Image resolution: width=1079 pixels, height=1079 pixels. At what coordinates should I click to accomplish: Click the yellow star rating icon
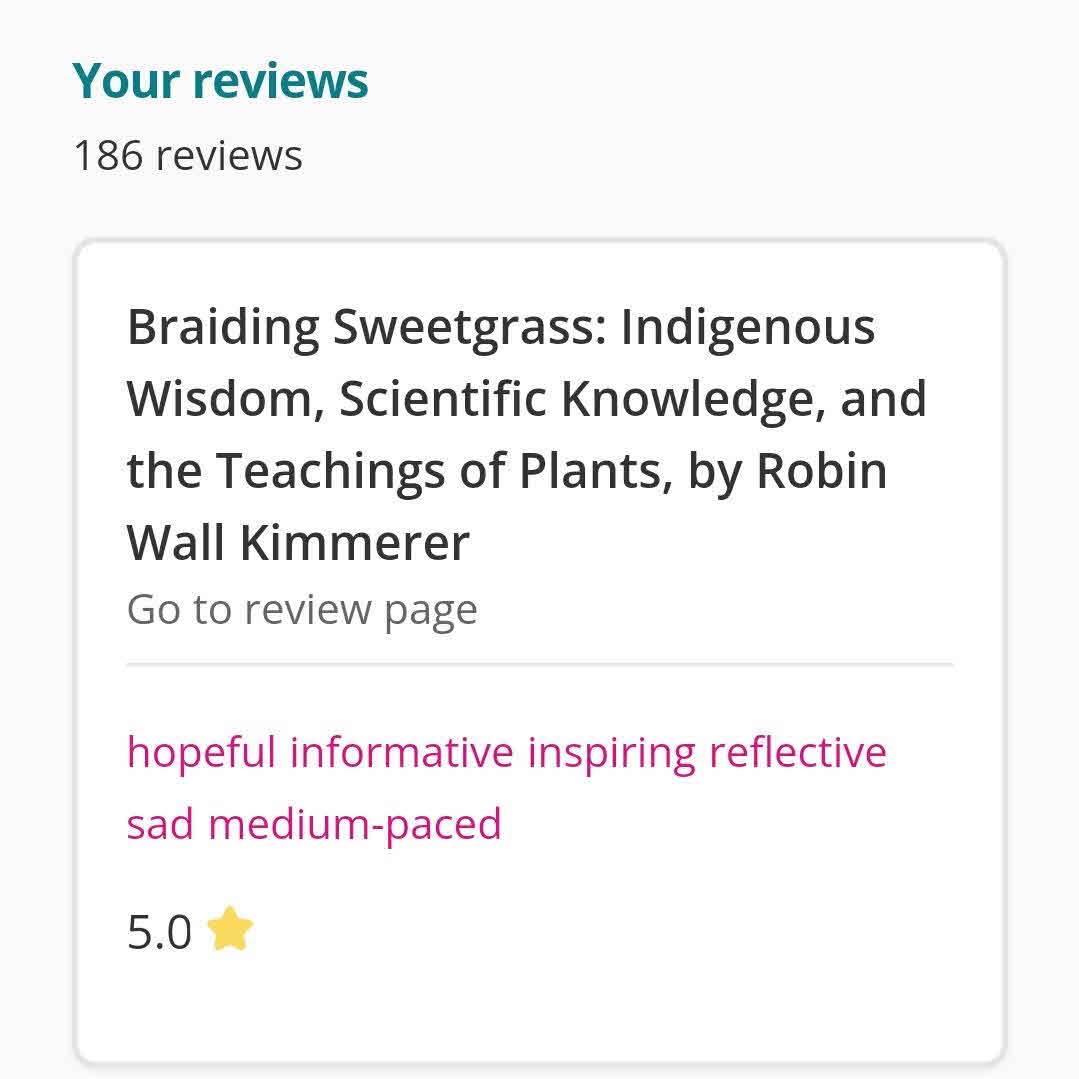coord(230,929)
